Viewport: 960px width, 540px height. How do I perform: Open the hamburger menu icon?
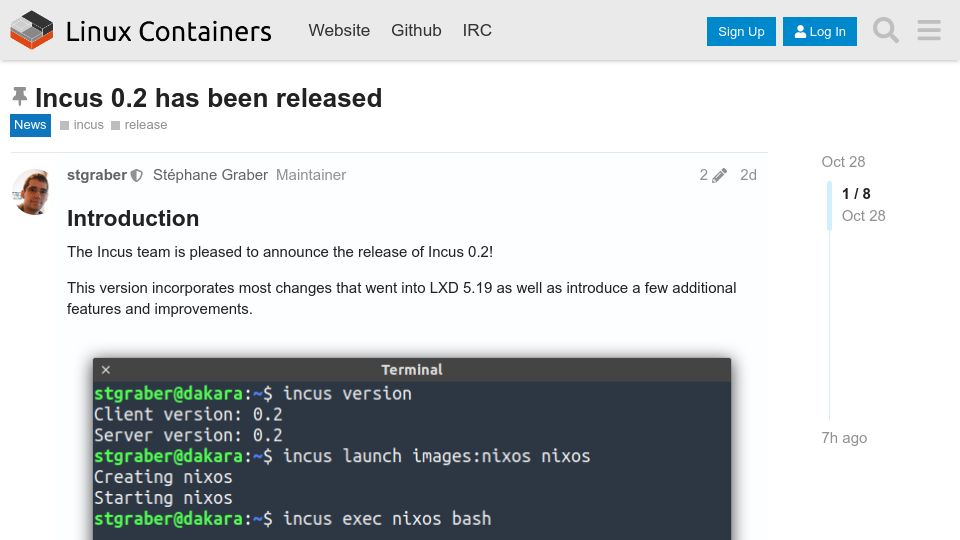[929, 30]
